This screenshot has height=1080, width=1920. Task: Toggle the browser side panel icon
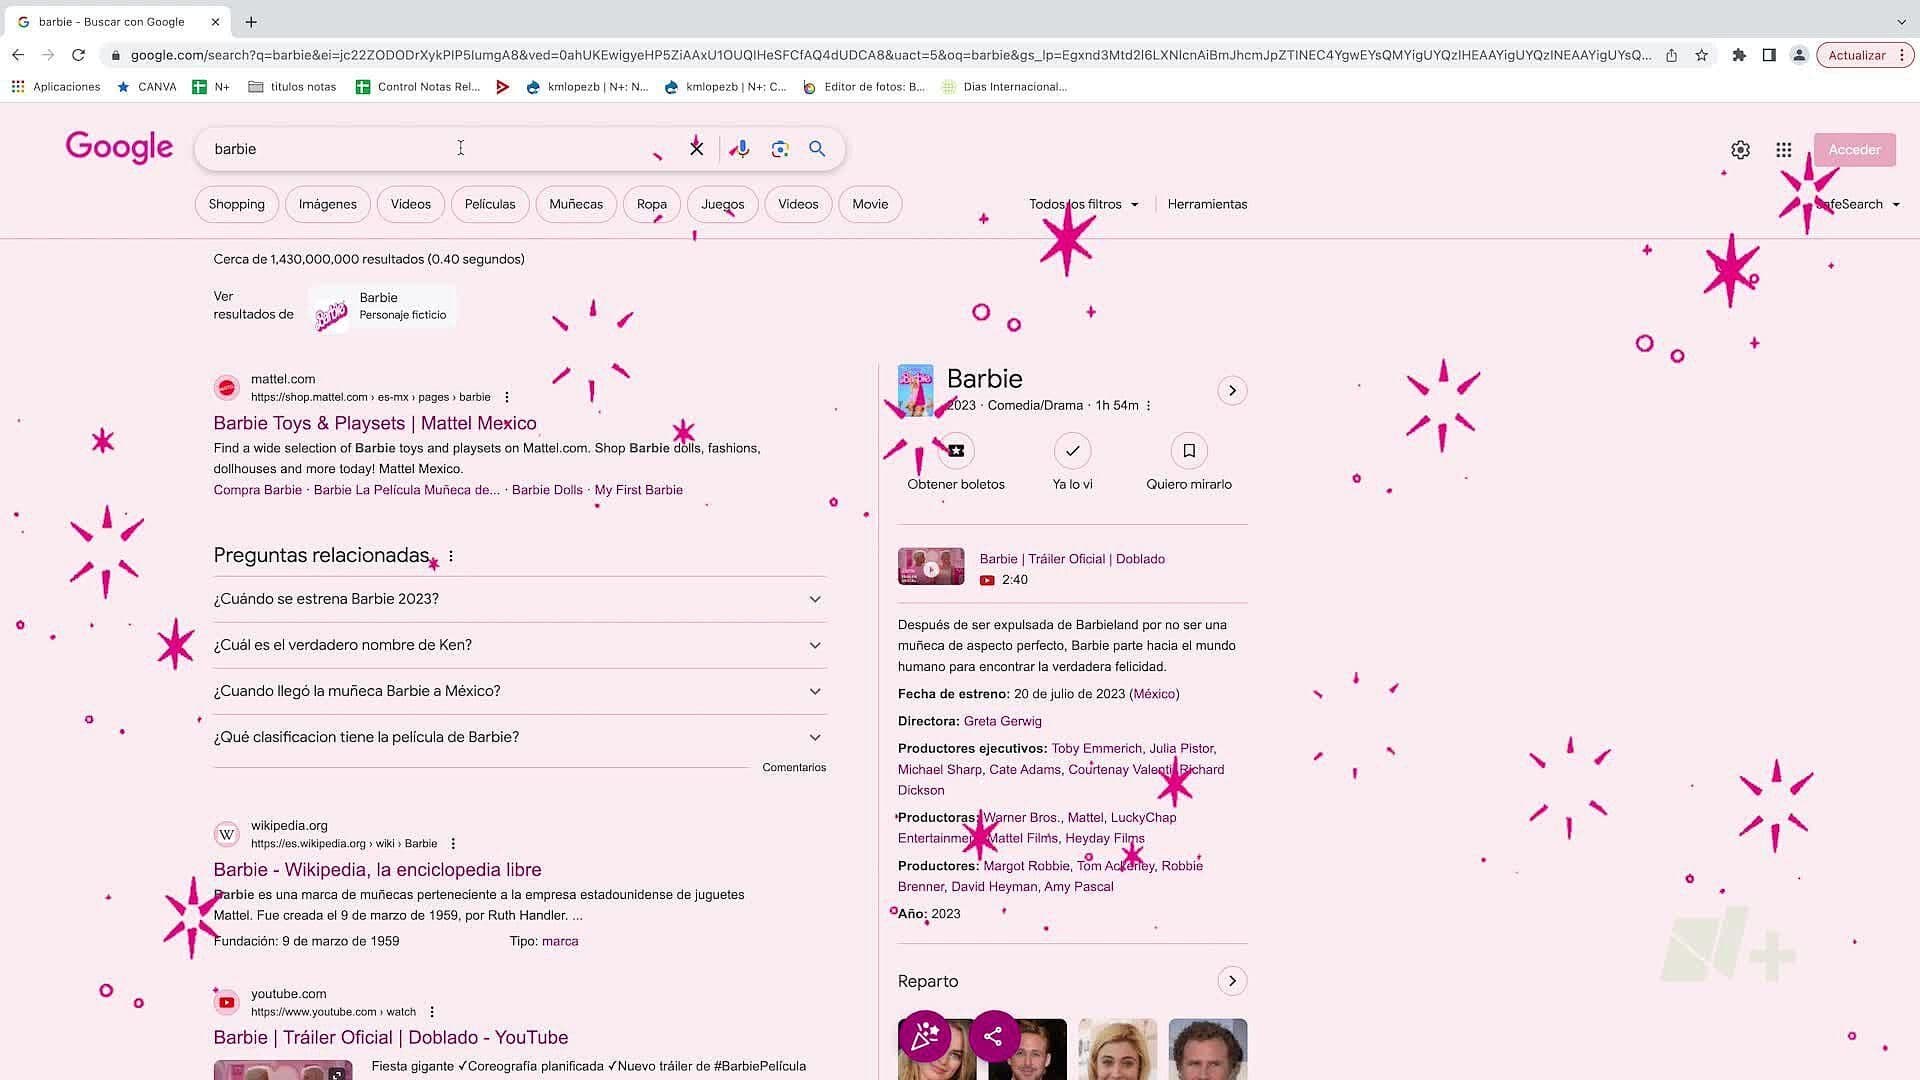tap(1769, 55)
